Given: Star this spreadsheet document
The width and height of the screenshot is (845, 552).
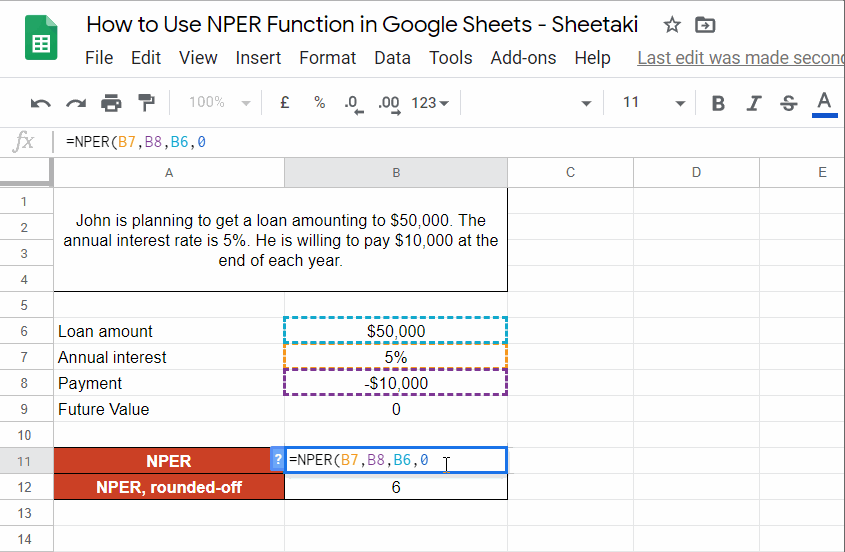Looking at the screenshot, I should coord(671,25).
